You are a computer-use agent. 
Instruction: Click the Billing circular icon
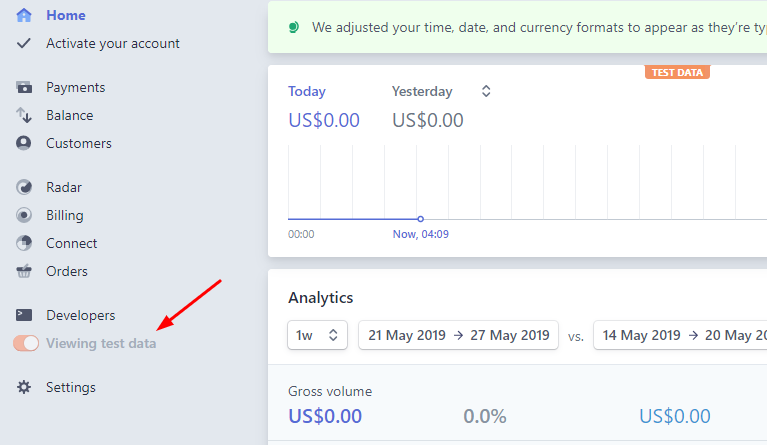[24, 216]
